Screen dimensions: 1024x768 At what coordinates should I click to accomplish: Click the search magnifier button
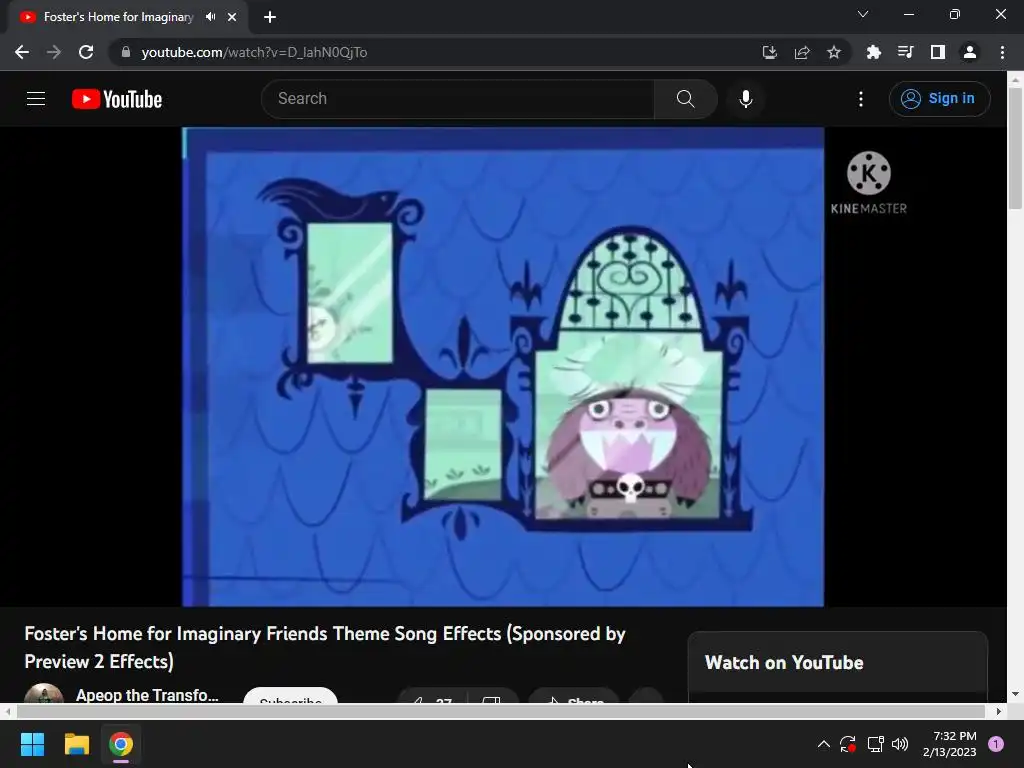tap(685, 99)
